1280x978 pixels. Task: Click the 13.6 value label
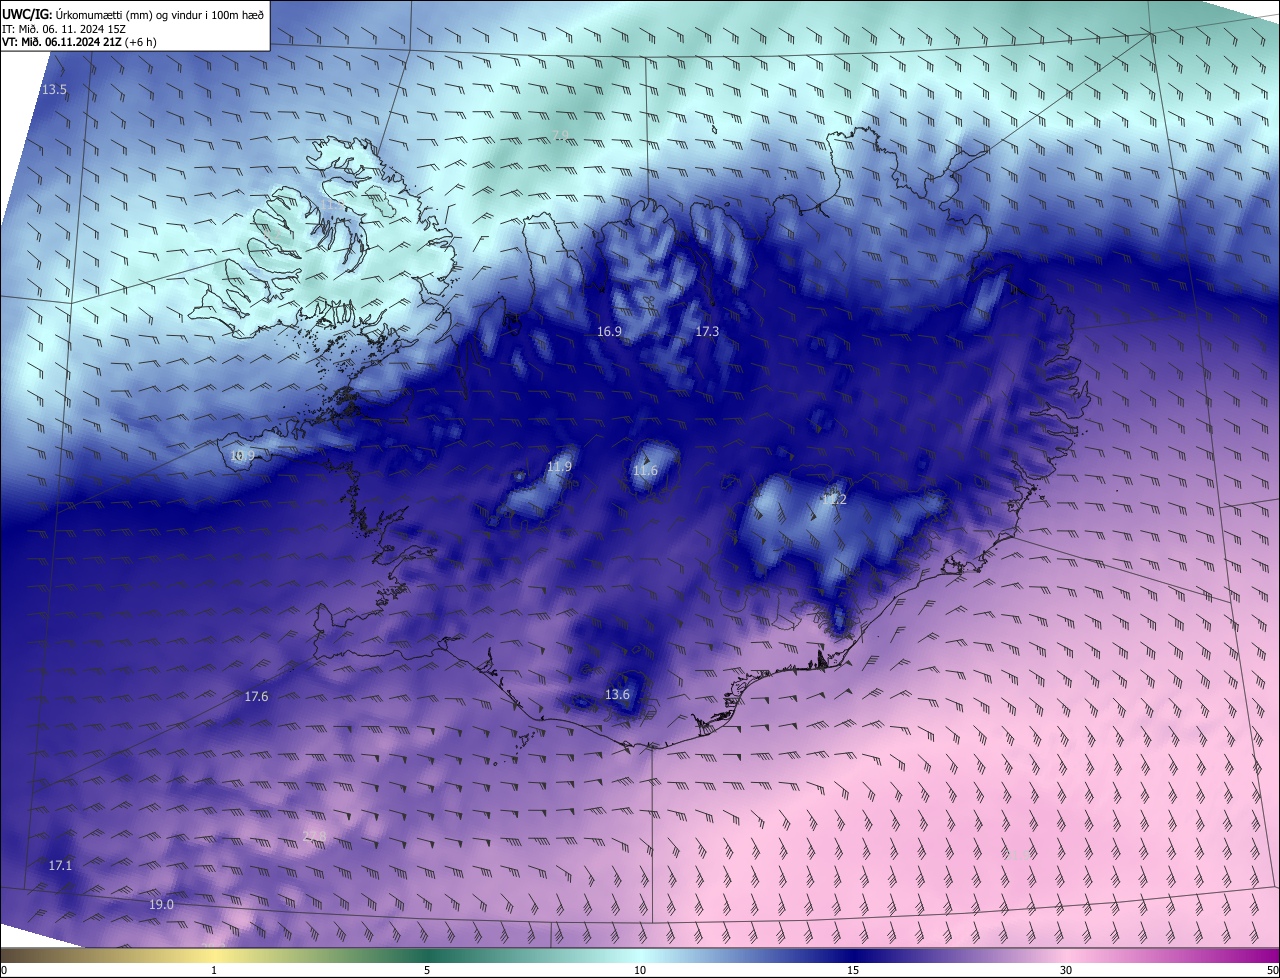(x=618, y=695)
